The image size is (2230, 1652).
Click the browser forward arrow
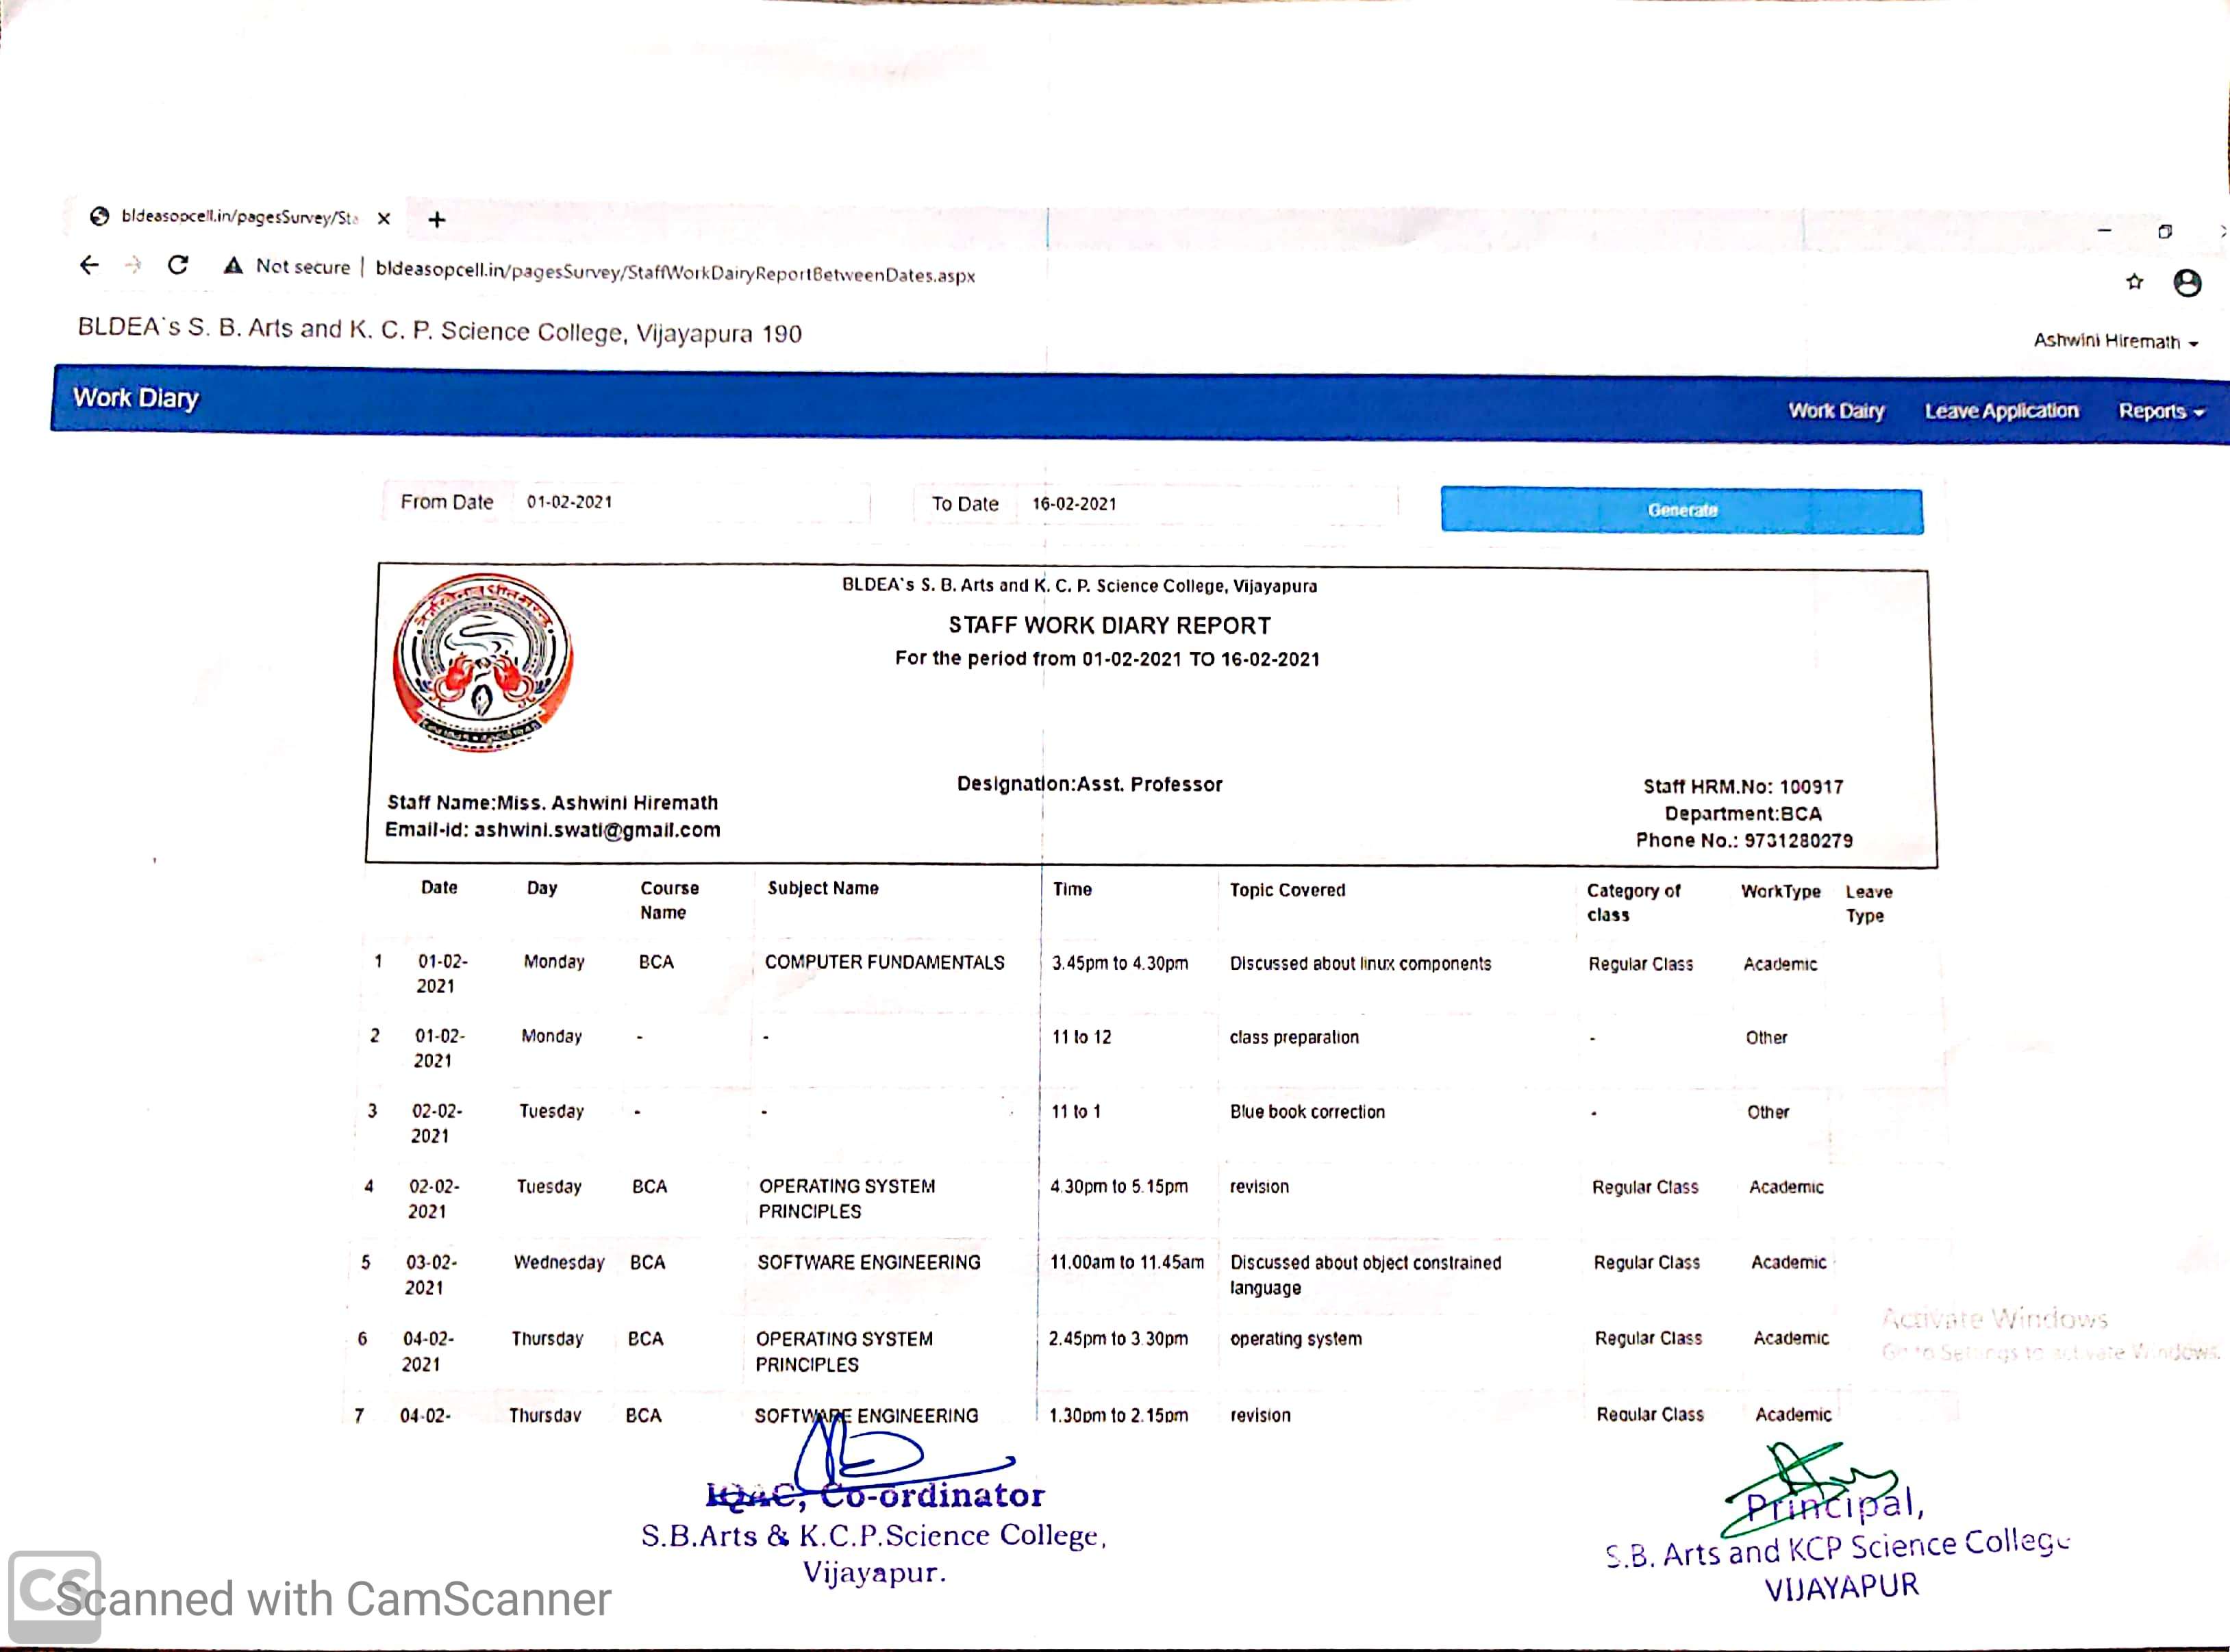point(133,265)
